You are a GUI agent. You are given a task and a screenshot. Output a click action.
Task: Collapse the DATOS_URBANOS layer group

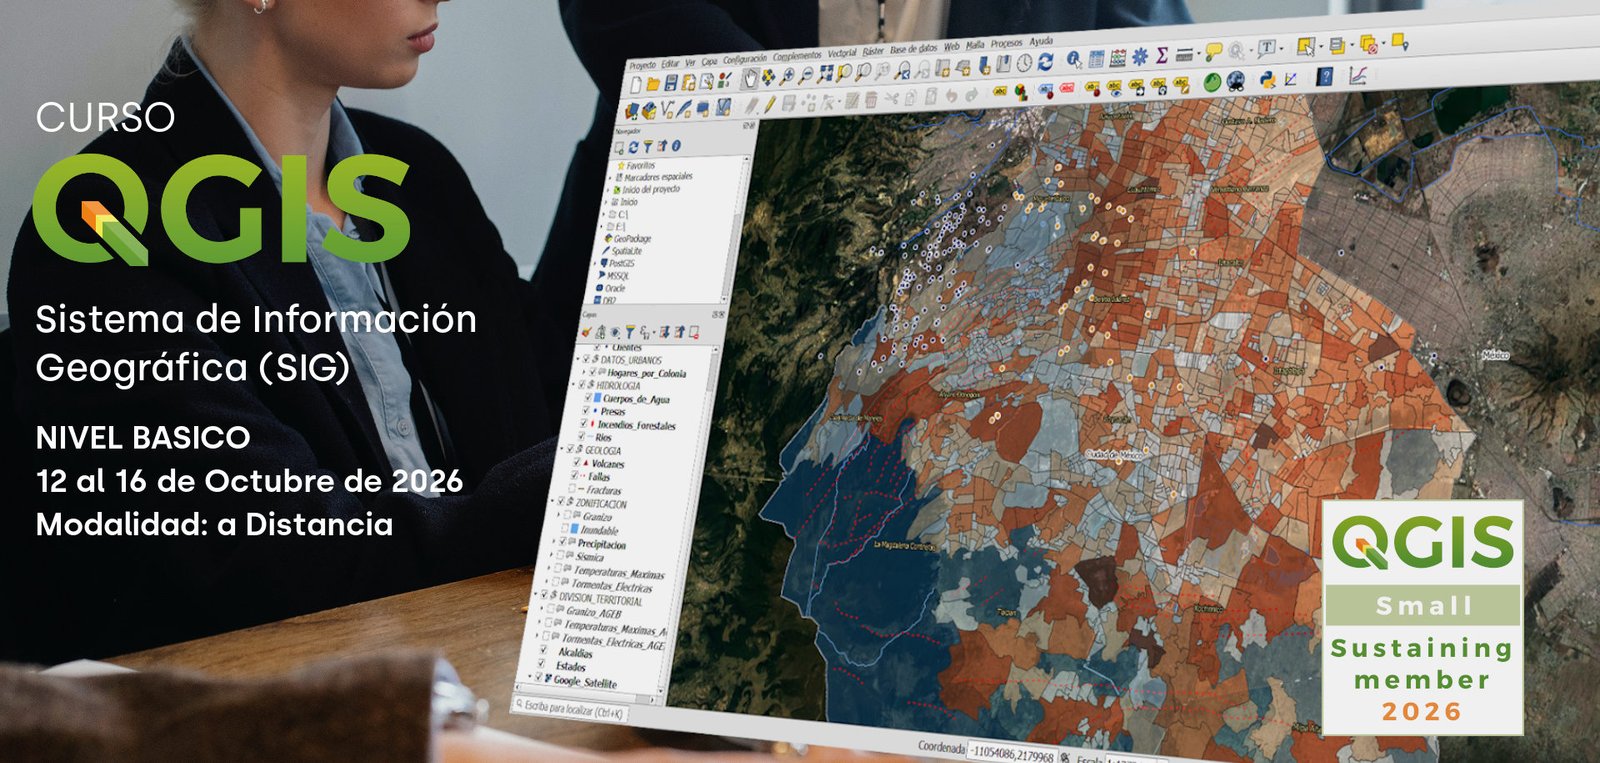(579, 358)
